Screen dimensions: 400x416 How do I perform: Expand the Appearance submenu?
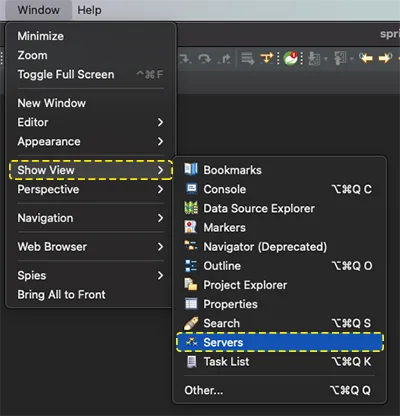point(90,142)
